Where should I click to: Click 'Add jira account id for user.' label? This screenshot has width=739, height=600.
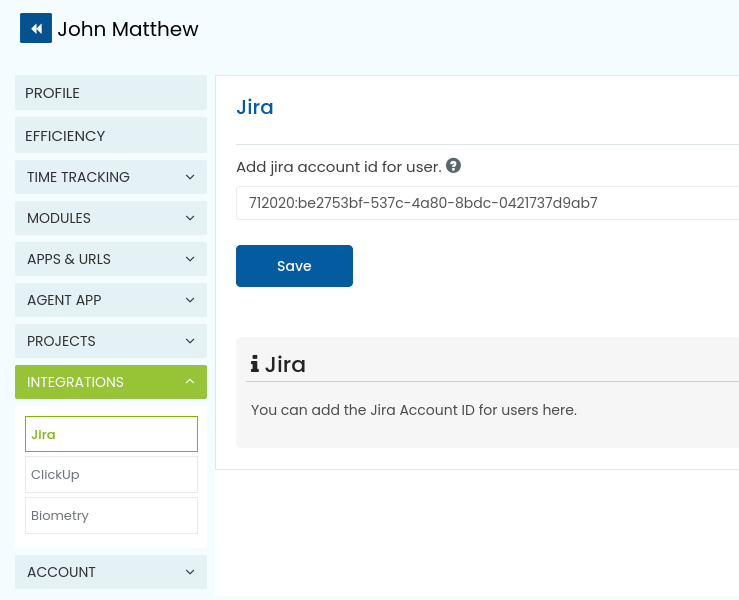[x=339, y=167]
